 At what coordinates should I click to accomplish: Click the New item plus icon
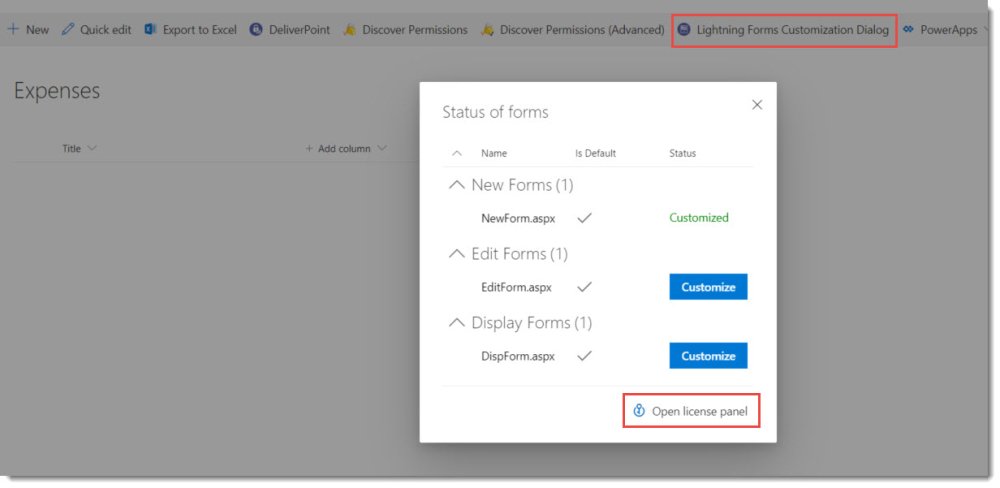tap(13, 29)
